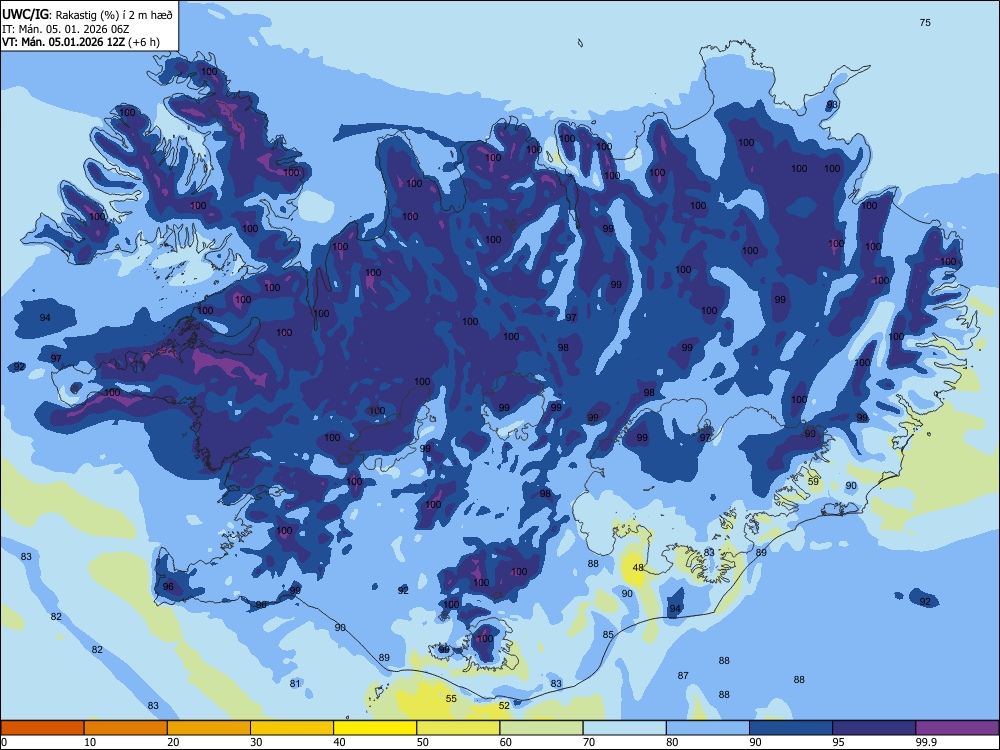1000x750 pixels.
Task: Click the legend tick label '99.9'
Action: click(x=926, y=742)
